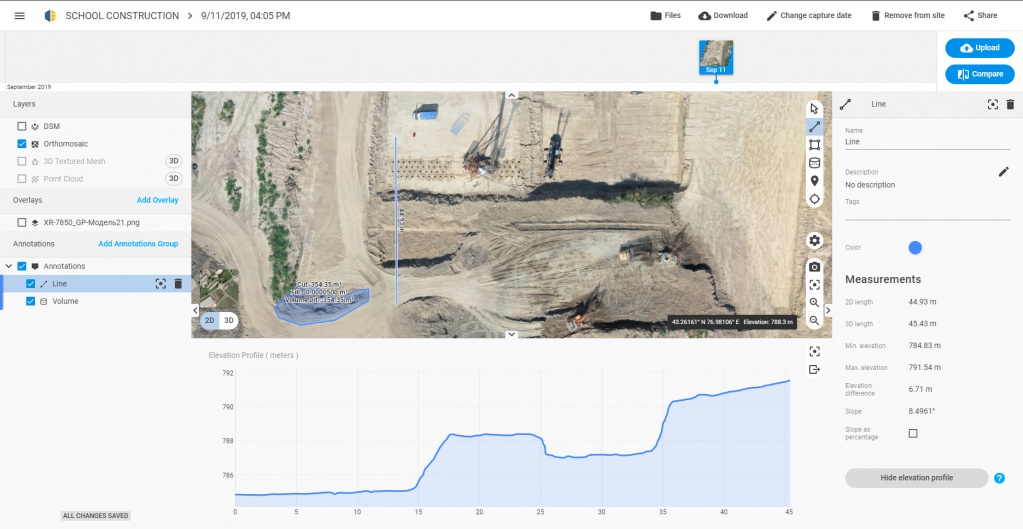Click the Add Overlay link

[x=157, y=200]
